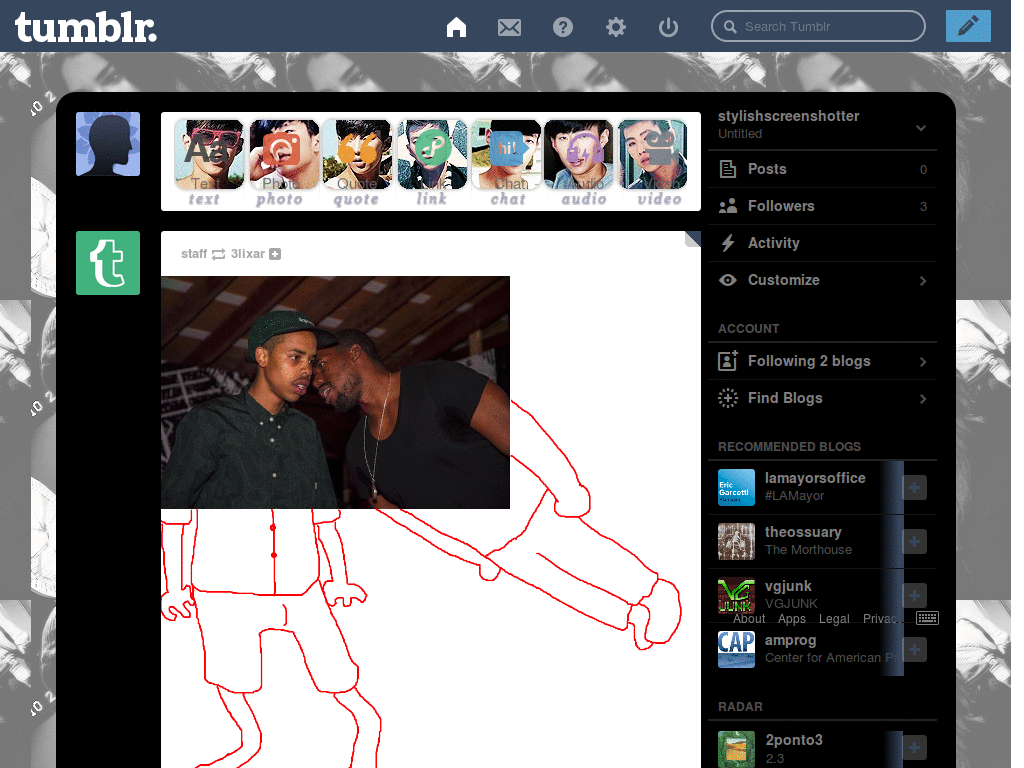This screenshot has height=768, width=1024.
Task: Open the Apps footer link
Action: tap(792, 618)
